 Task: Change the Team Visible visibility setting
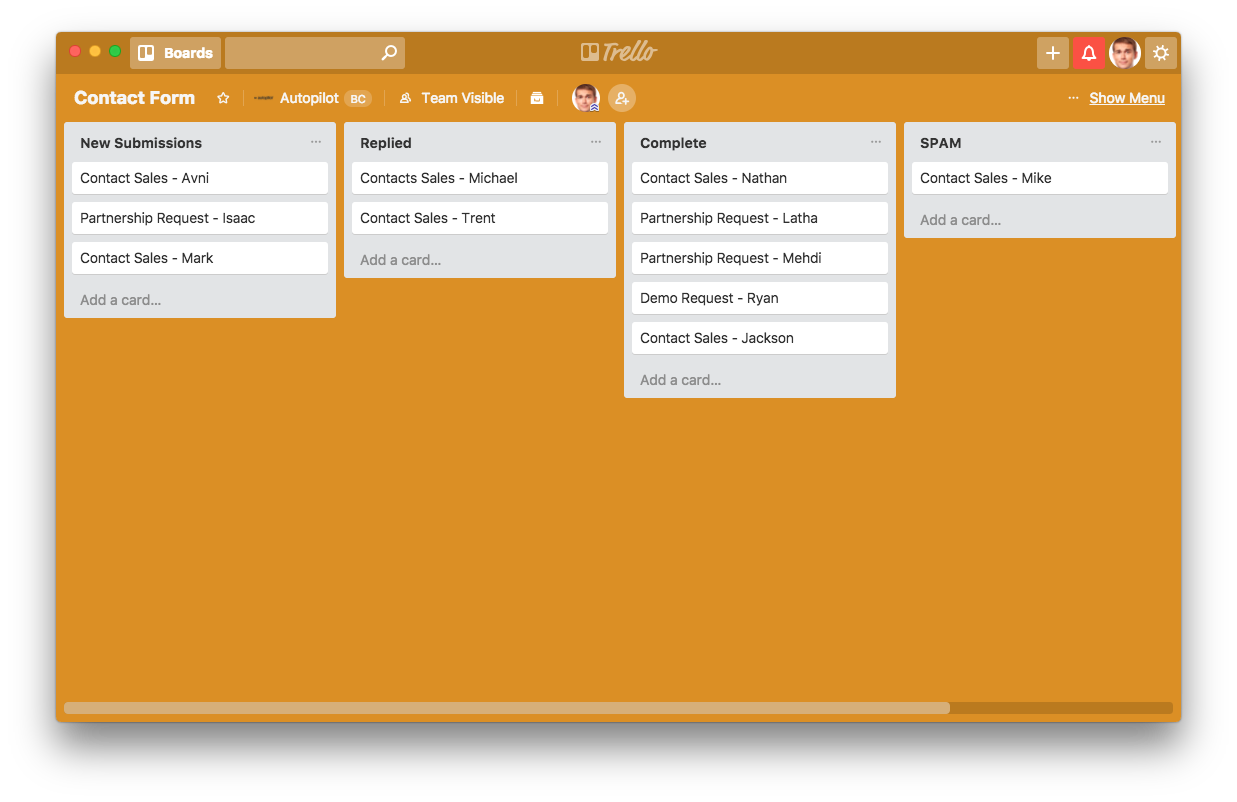pyautogui.click(x=451, y=98)
